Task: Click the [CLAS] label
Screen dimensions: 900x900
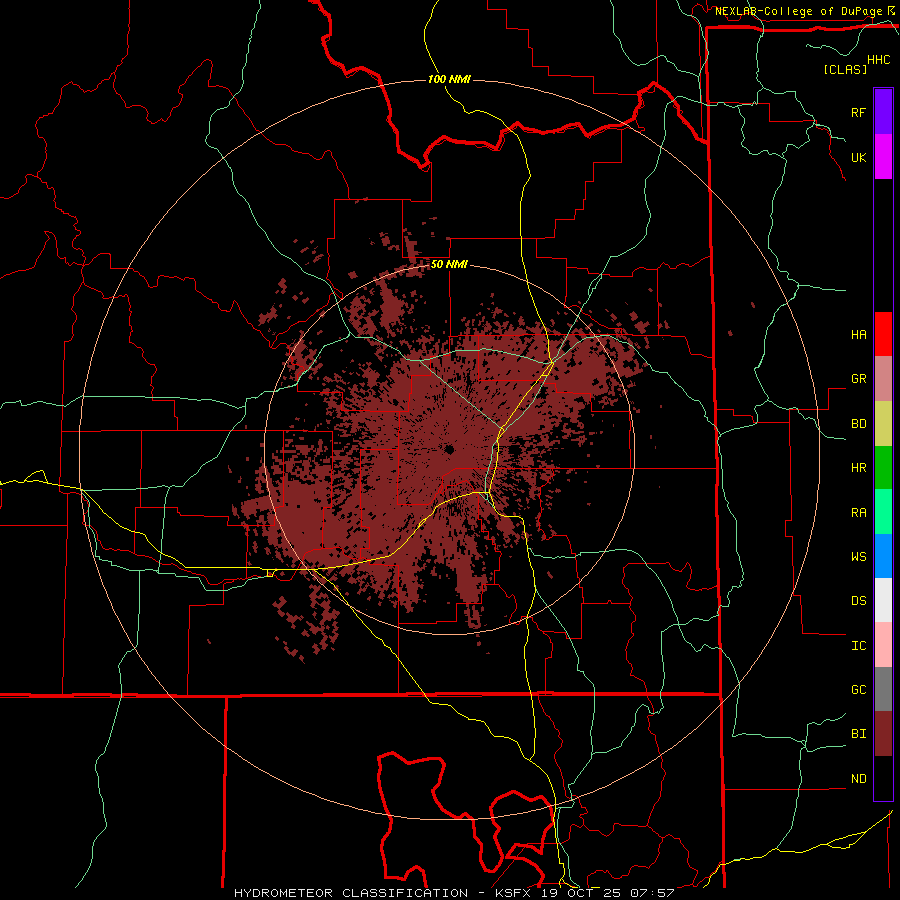Action: tap(845, 69)
